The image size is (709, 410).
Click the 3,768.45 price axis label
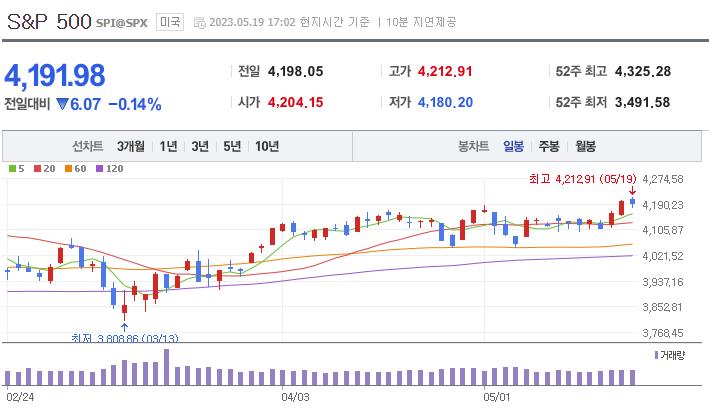point(662,333)
